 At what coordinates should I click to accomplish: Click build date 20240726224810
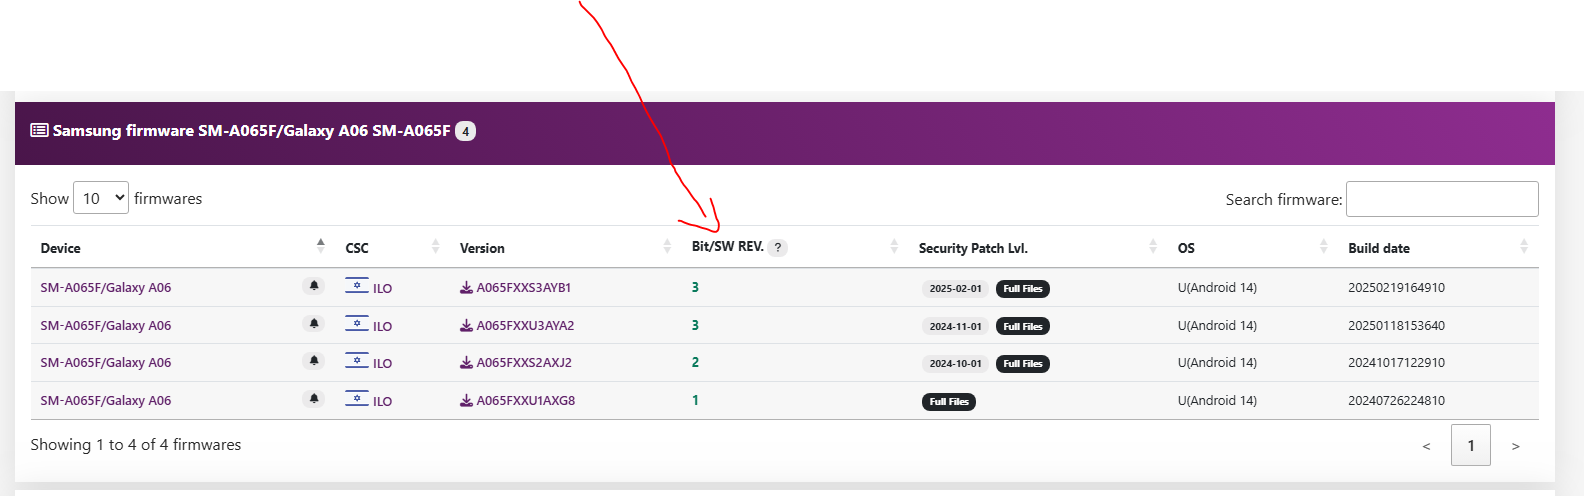[x=1396, y=400]
